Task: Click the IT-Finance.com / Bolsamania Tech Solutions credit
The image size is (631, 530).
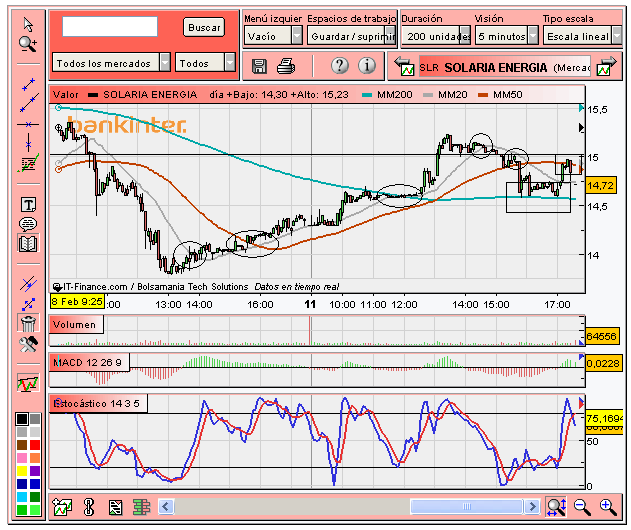Action: 151,287
